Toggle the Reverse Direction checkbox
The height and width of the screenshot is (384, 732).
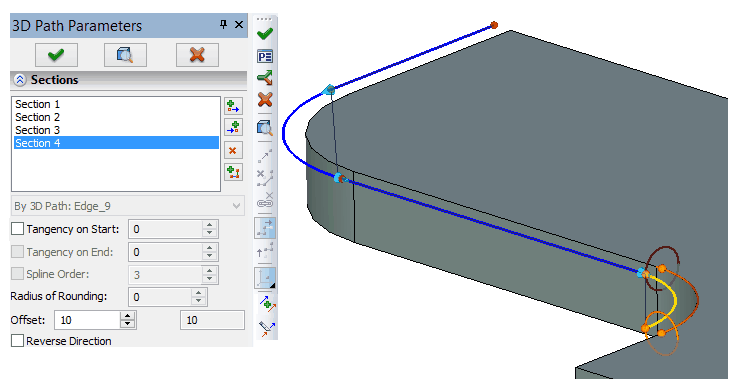[x=17, y=341]
